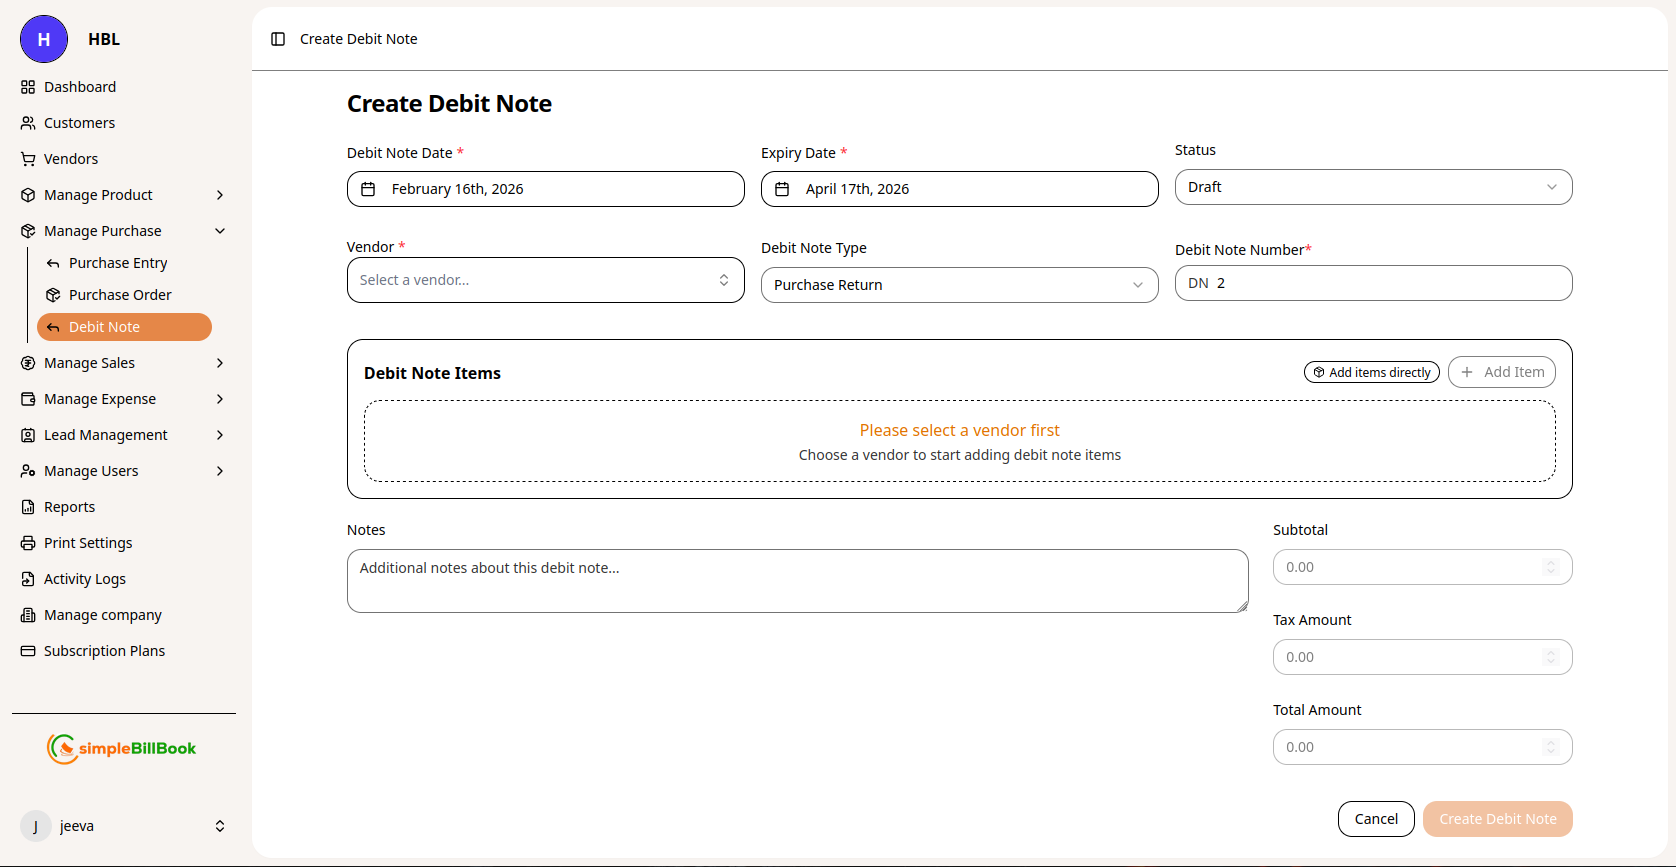Viewport: 1676px width, 867px height.
Task: Click the Reports icon in sidebar
Action: pyautogui.click(x=28, y=507)
